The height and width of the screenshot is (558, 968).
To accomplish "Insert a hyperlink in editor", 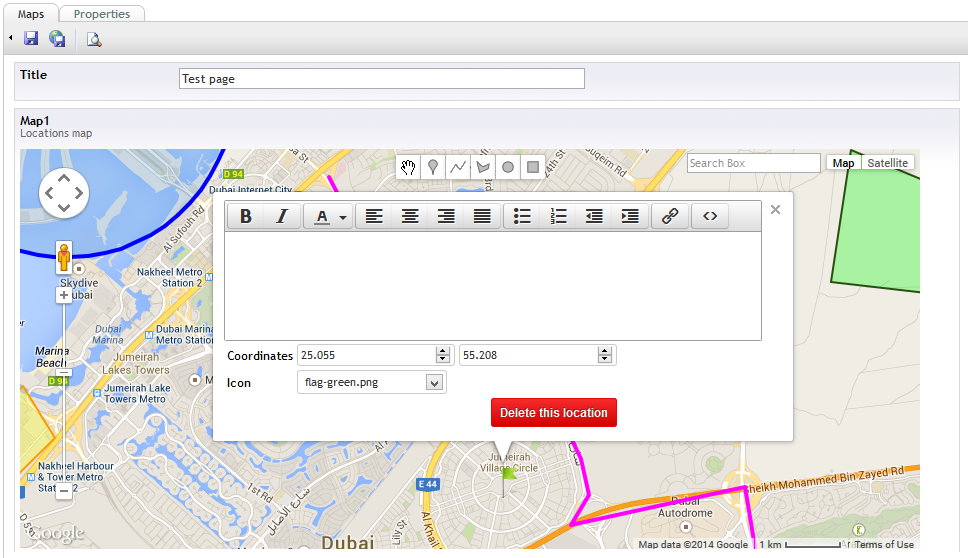I will [x=670, y=216].
